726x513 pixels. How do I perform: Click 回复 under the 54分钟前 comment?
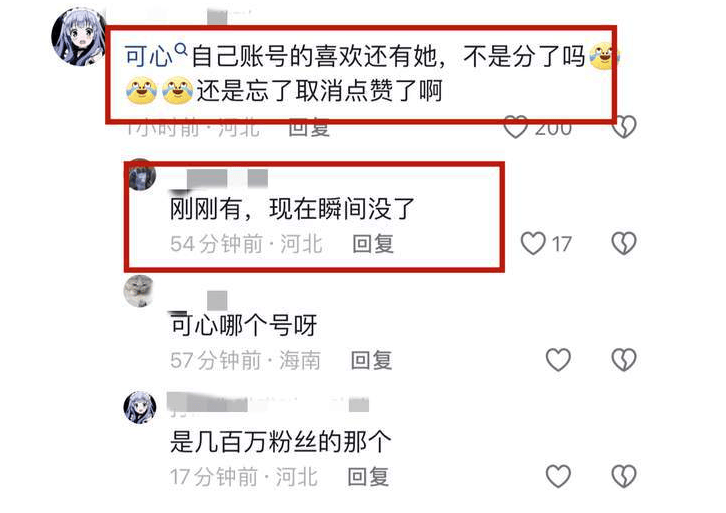click(373, 244)
